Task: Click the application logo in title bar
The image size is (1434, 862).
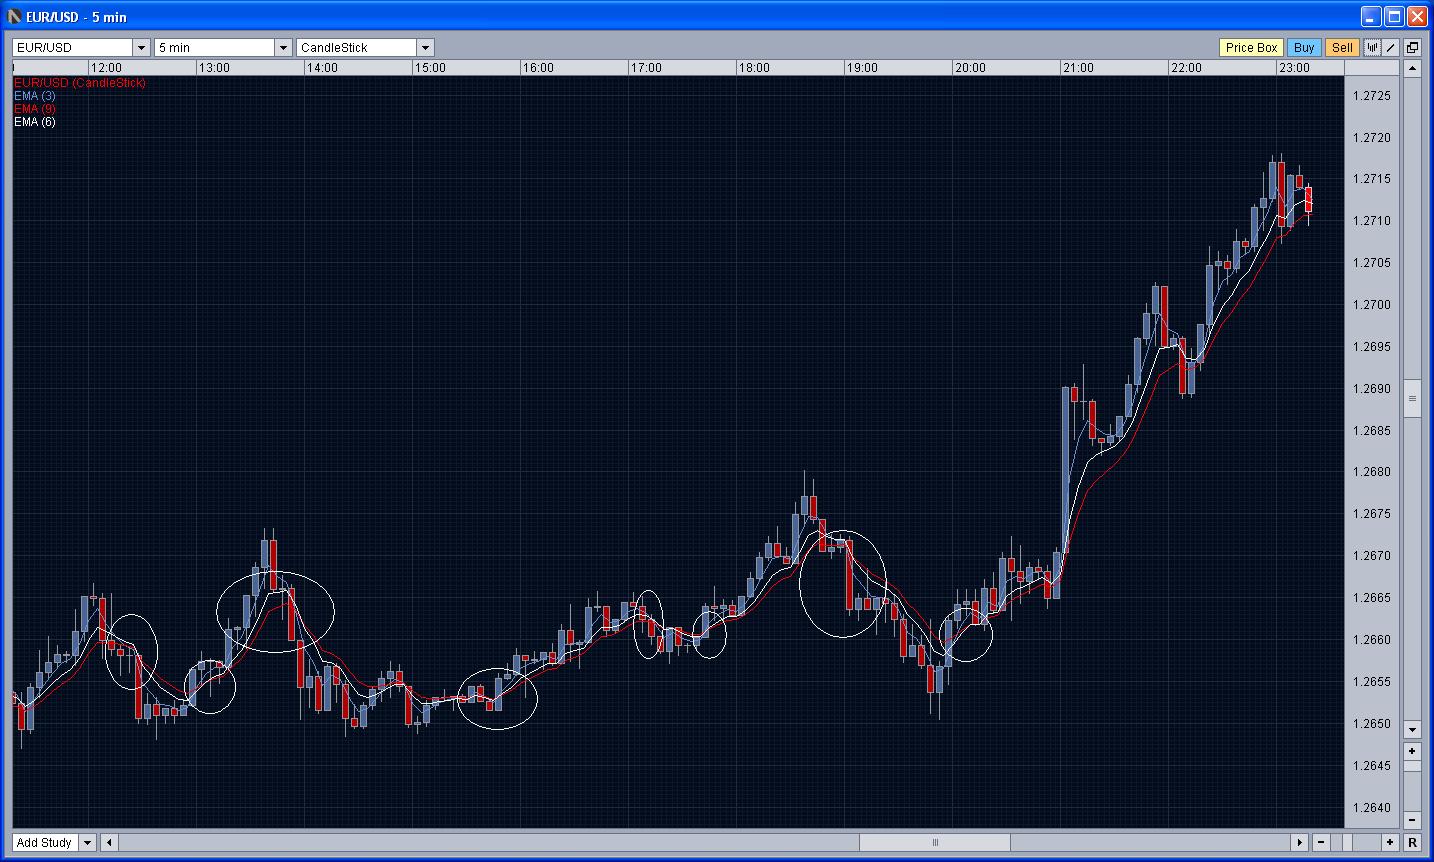Action: [x=14, y=17]
